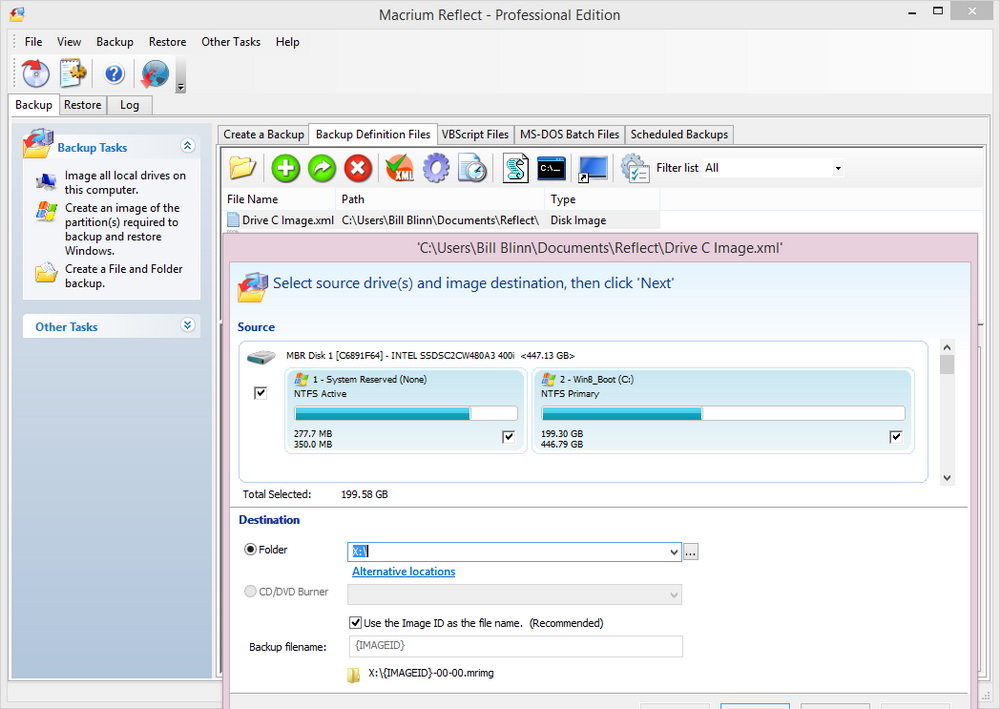Click the computer icon for Image all local drives

tap(46, 182)
